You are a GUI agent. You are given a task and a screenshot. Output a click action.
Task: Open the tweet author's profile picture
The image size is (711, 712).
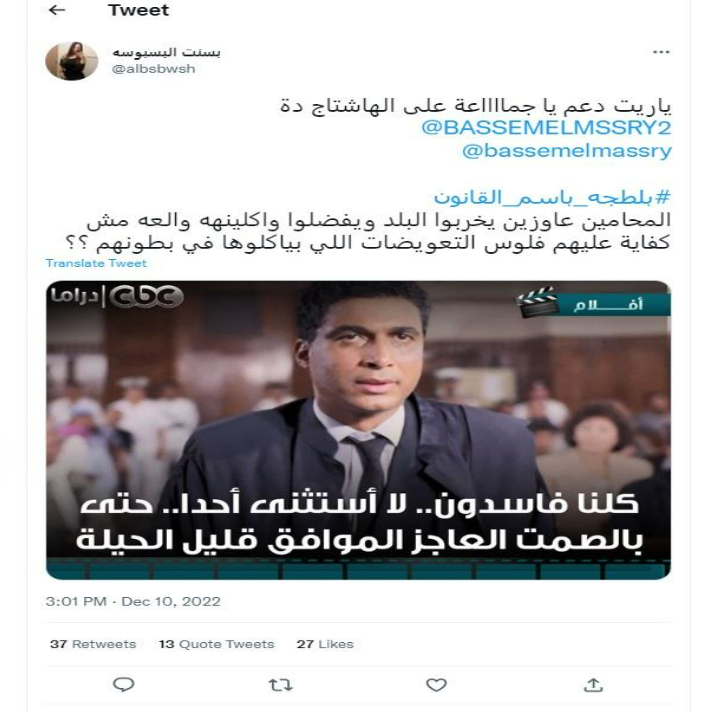tap(72, 61)
